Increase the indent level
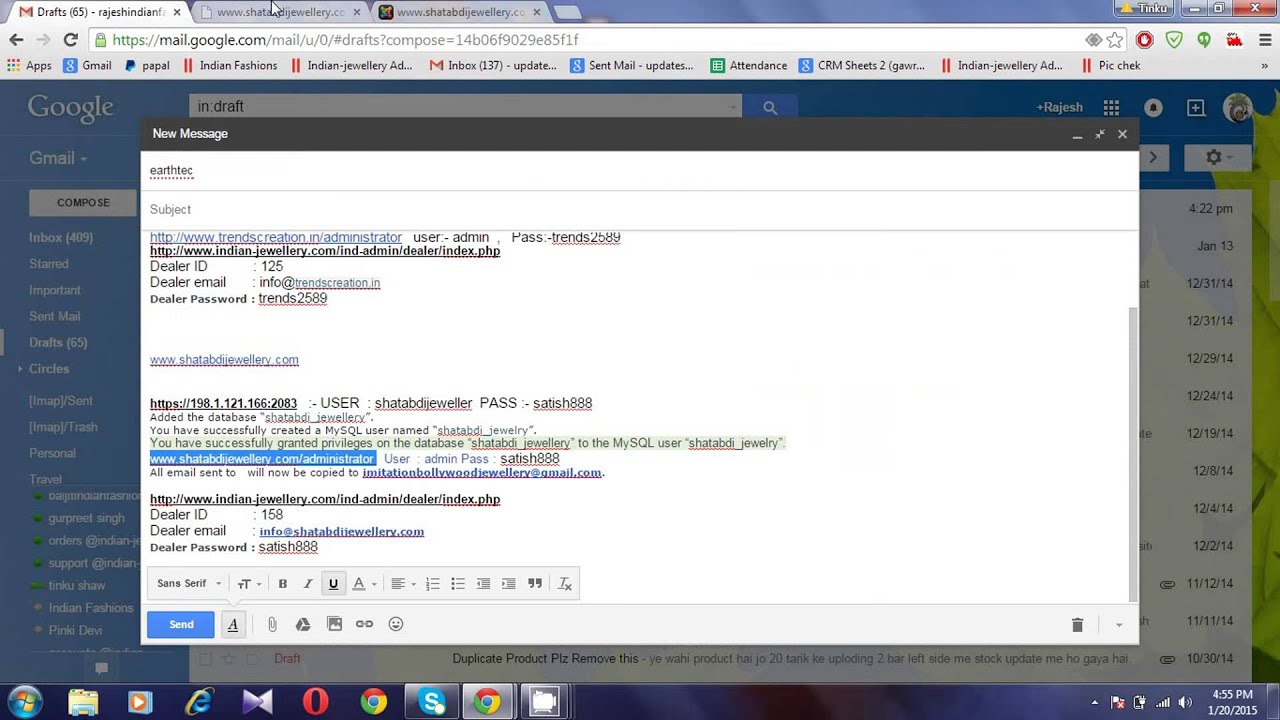The height and width of the screenshot is (720, 1280). coord(509,584)
